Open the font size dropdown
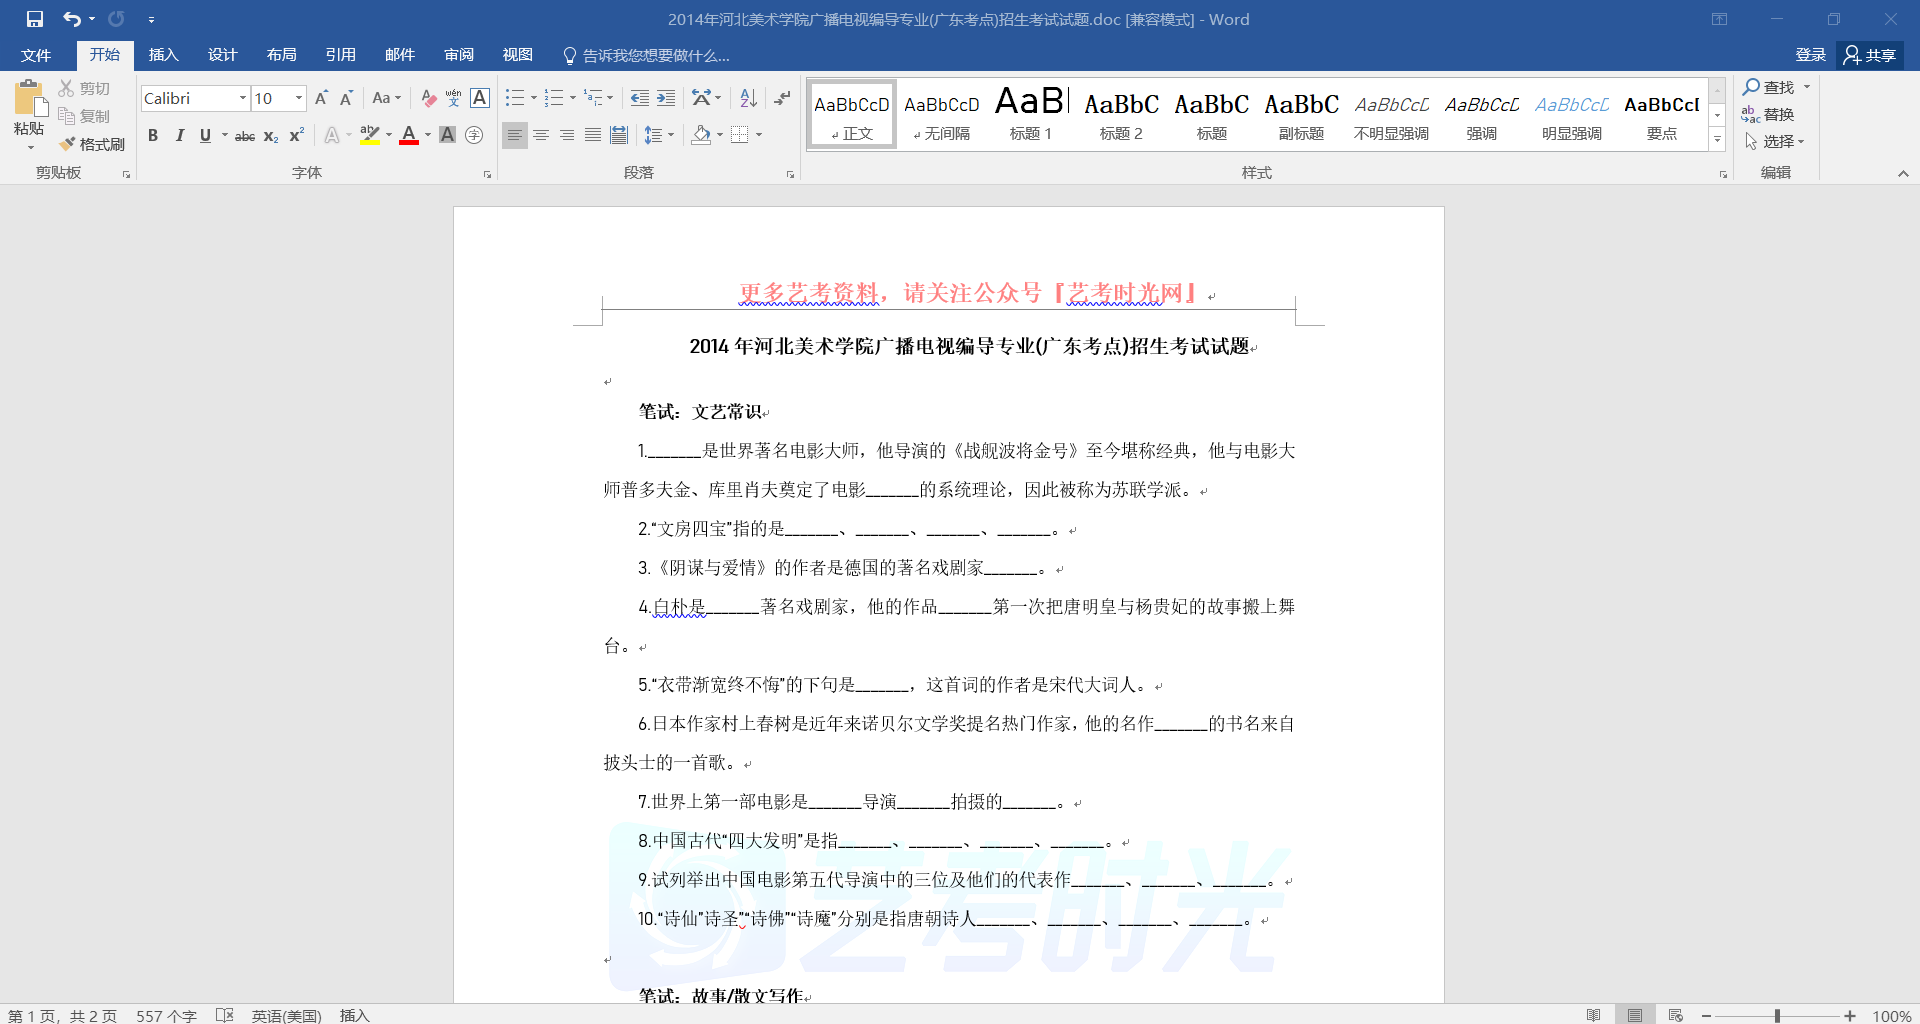 298,98
